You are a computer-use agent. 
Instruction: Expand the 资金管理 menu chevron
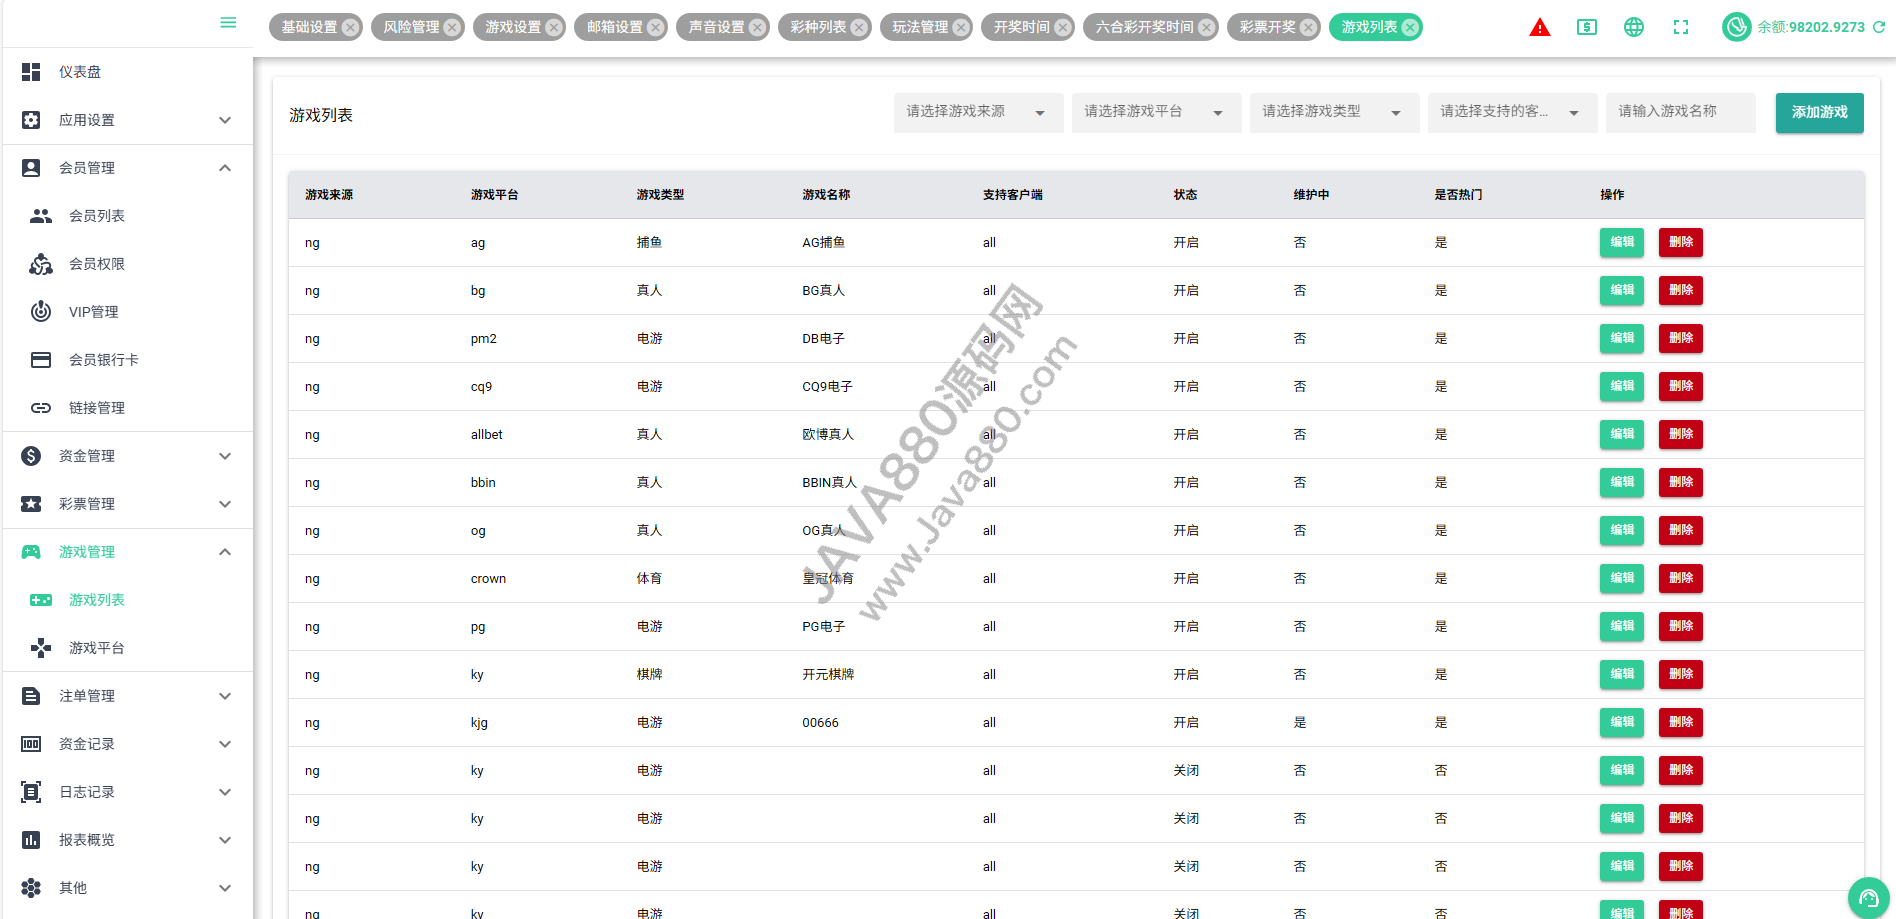(225, 456)
